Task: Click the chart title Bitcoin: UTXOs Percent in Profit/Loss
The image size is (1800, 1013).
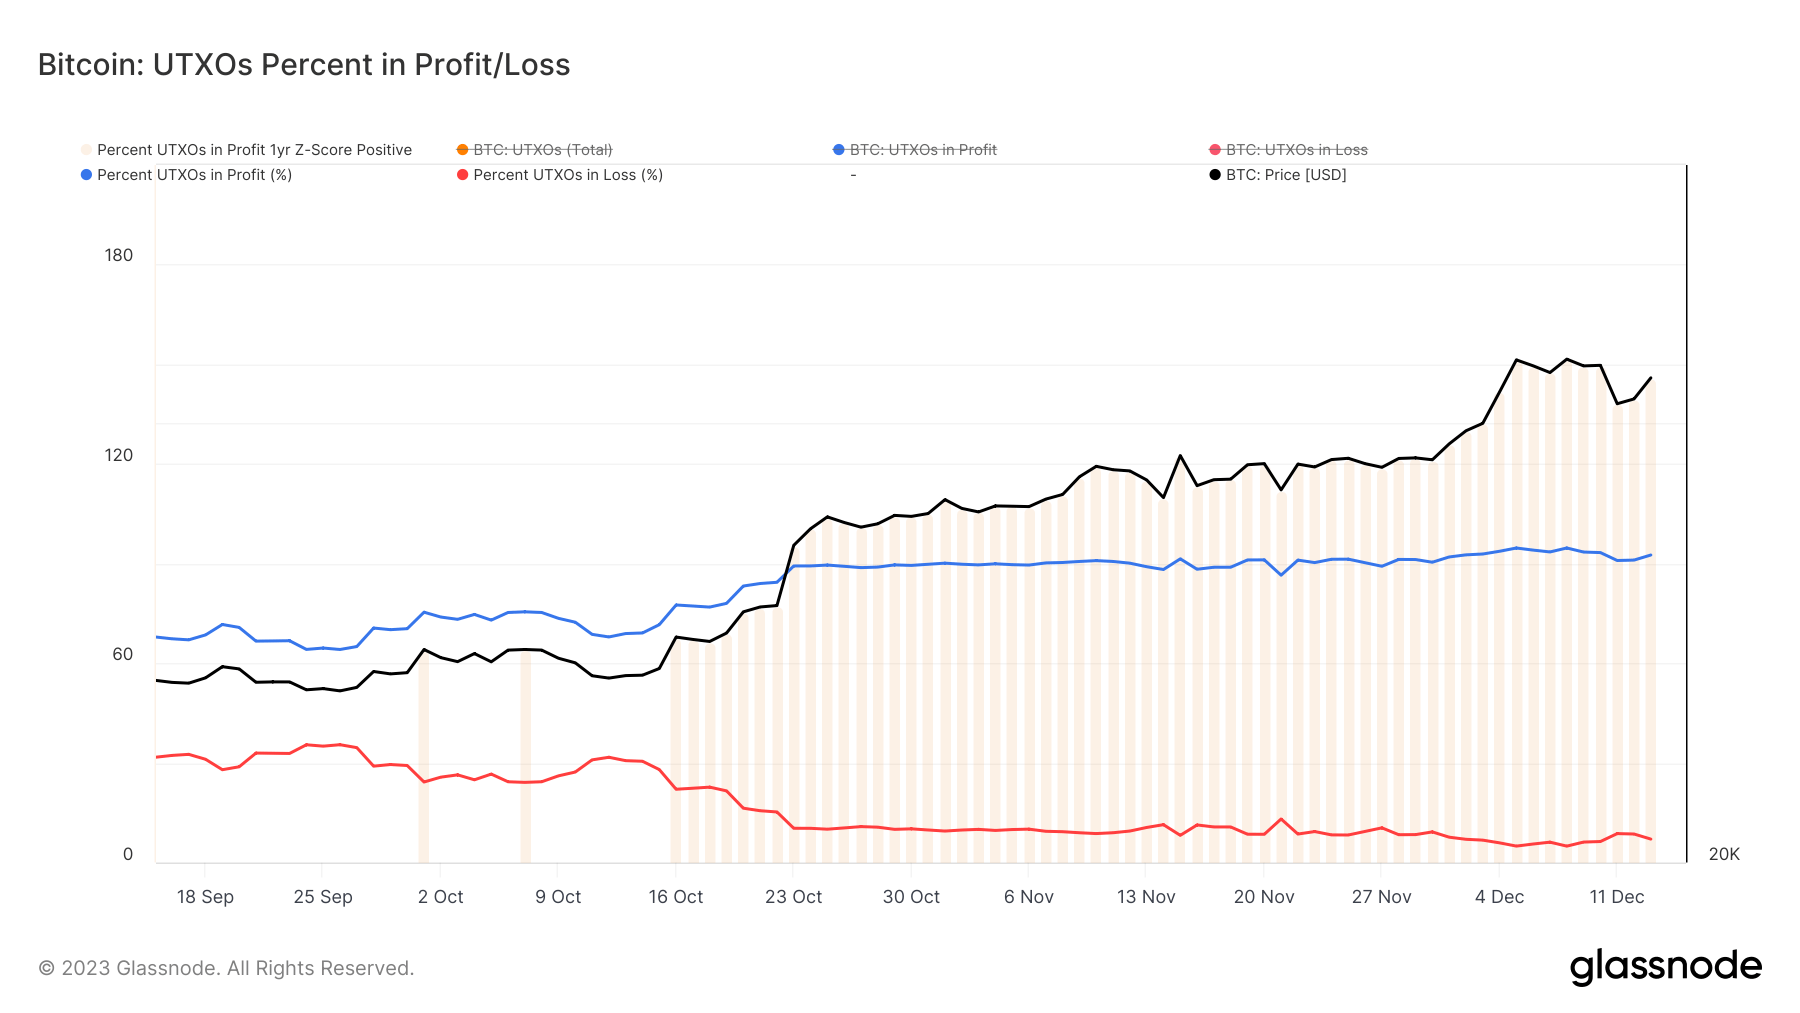Action: (304, 65)
